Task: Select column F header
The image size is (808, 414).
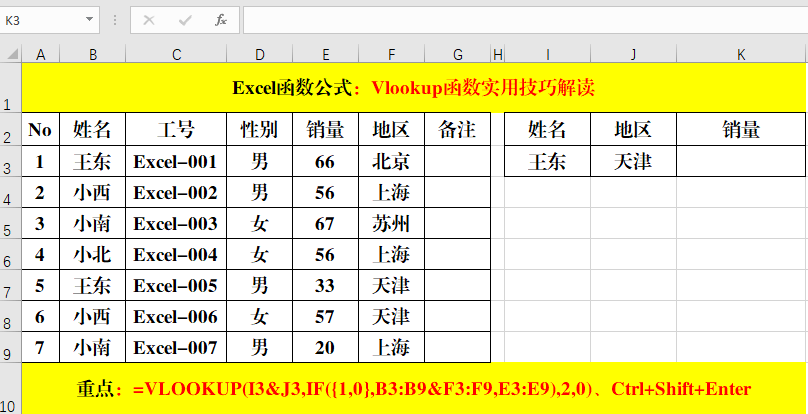Action: point(392,54)
